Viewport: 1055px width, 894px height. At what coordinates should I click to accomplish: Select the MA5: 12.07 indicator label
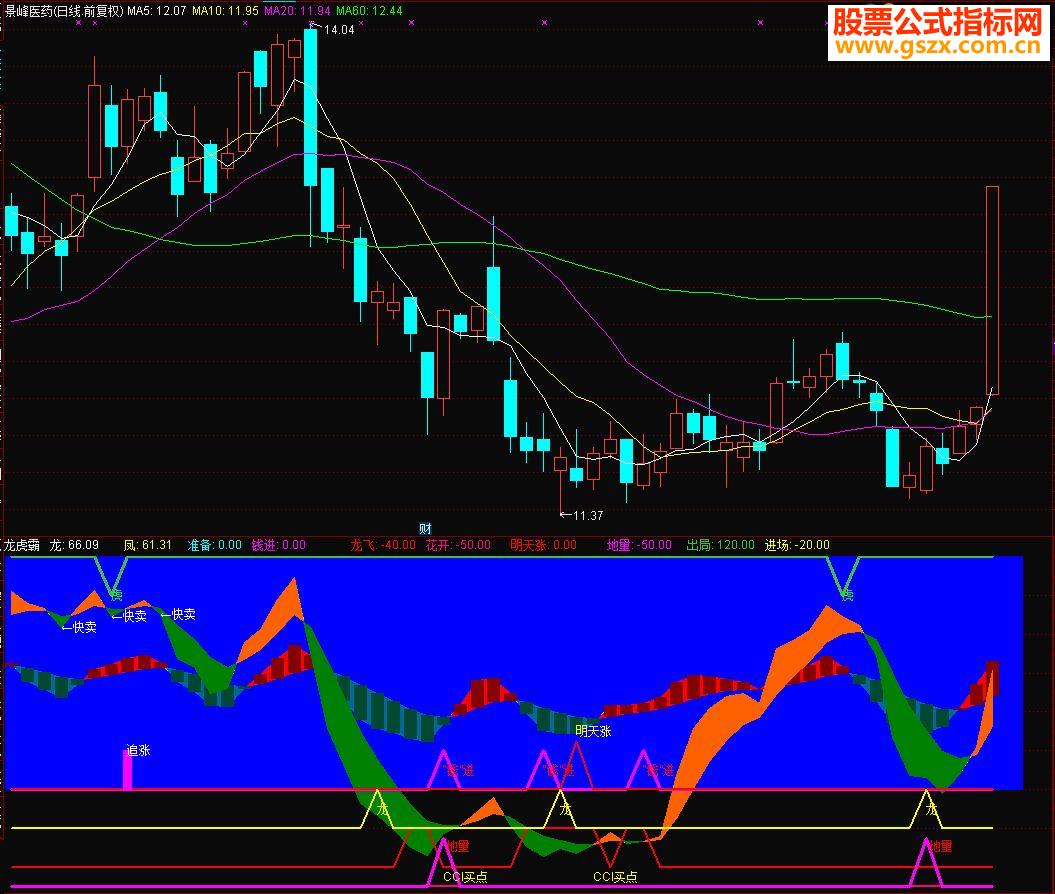pyautogui.click(x=156, y=11)
